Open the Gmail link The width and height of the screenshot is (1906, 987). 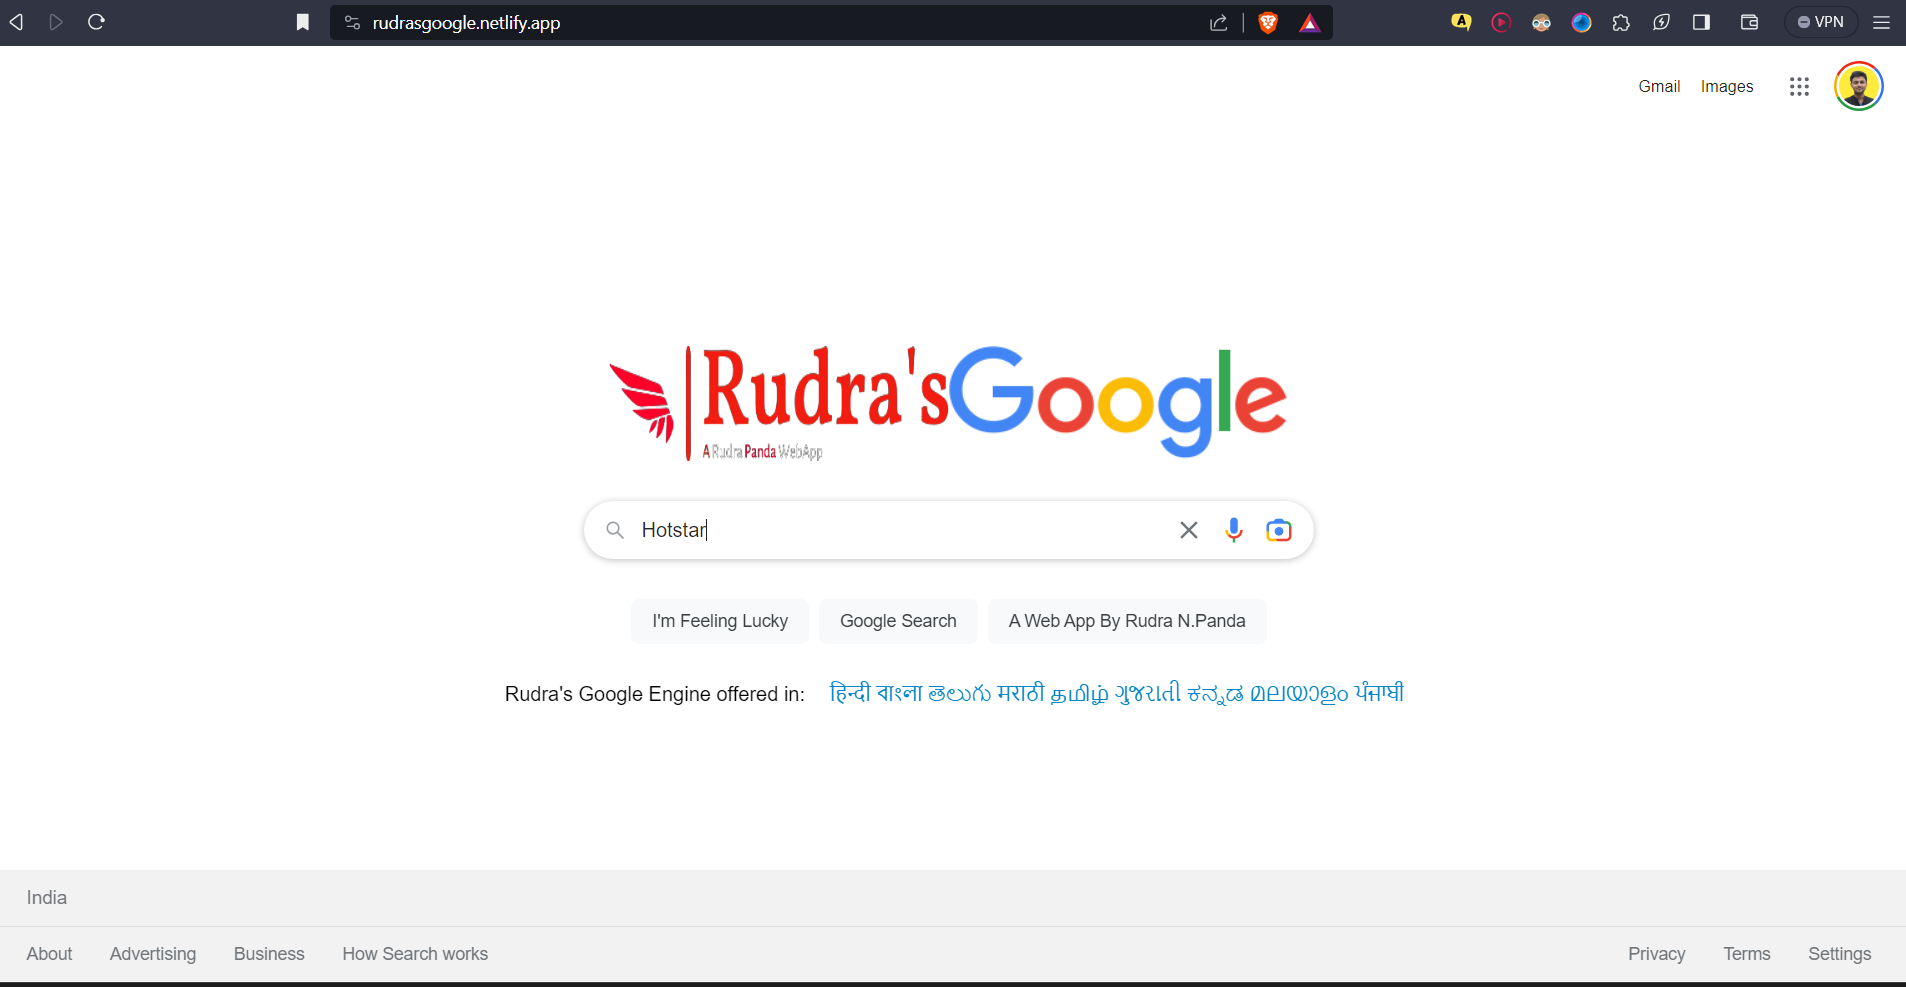[1659, 87]
